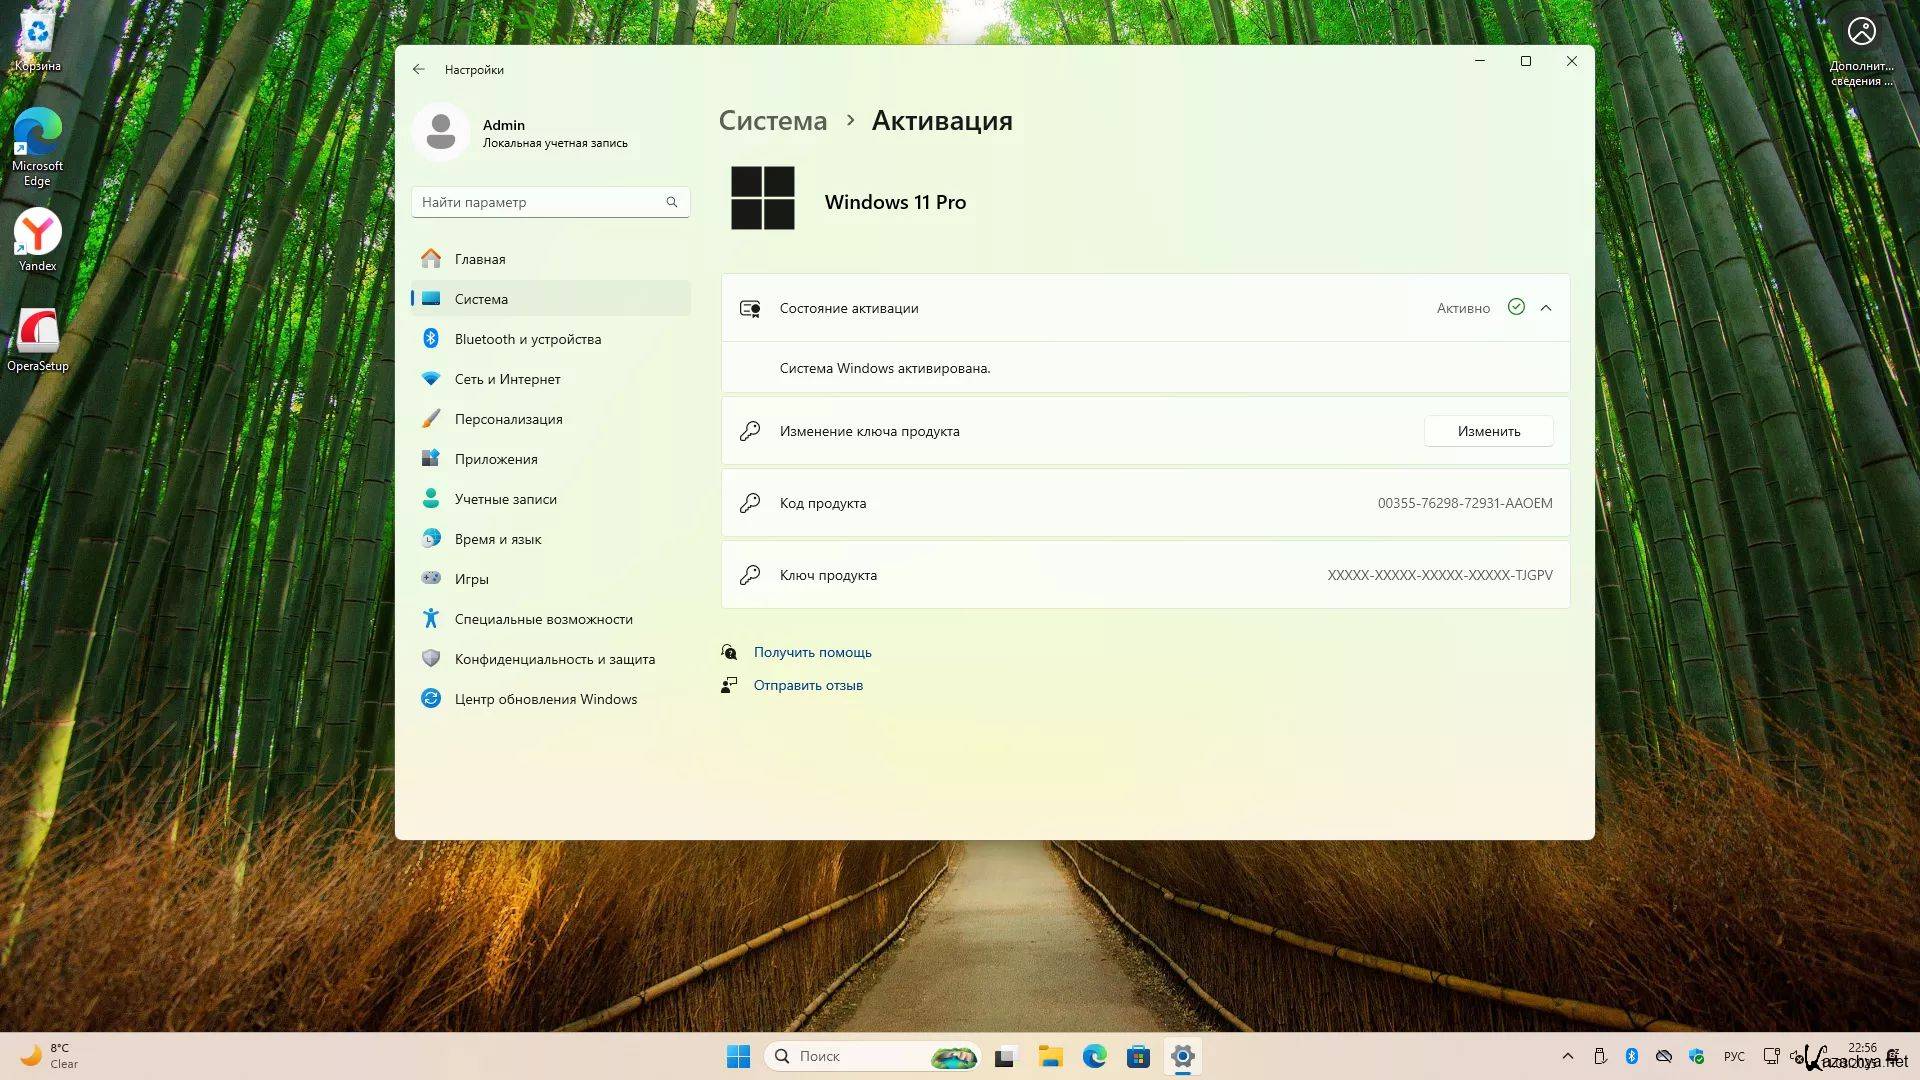
Task: Click the Отправить отзыв link
Action: tap(808, 685)
